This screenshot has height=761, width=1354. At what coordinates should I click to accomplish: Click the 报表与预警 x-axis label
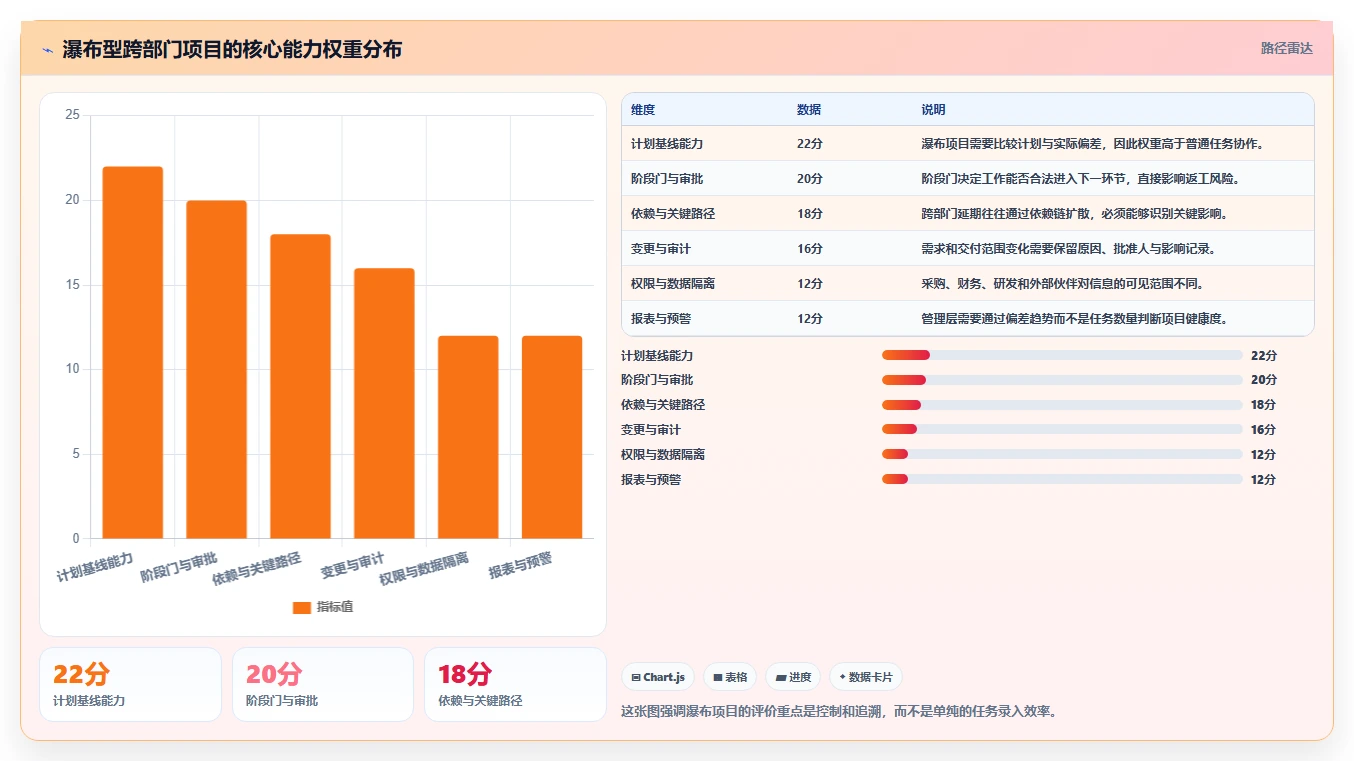point(520,565)
